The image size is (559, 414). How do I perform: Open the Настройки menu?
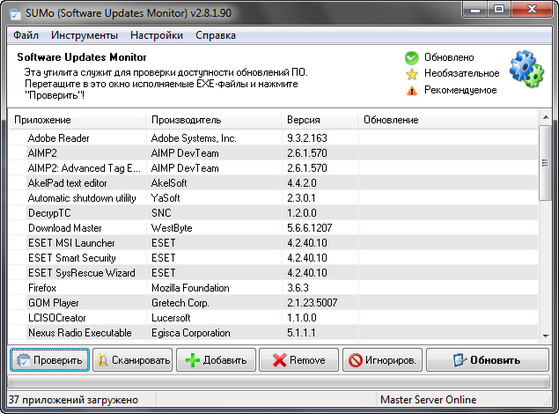(157, 35)
